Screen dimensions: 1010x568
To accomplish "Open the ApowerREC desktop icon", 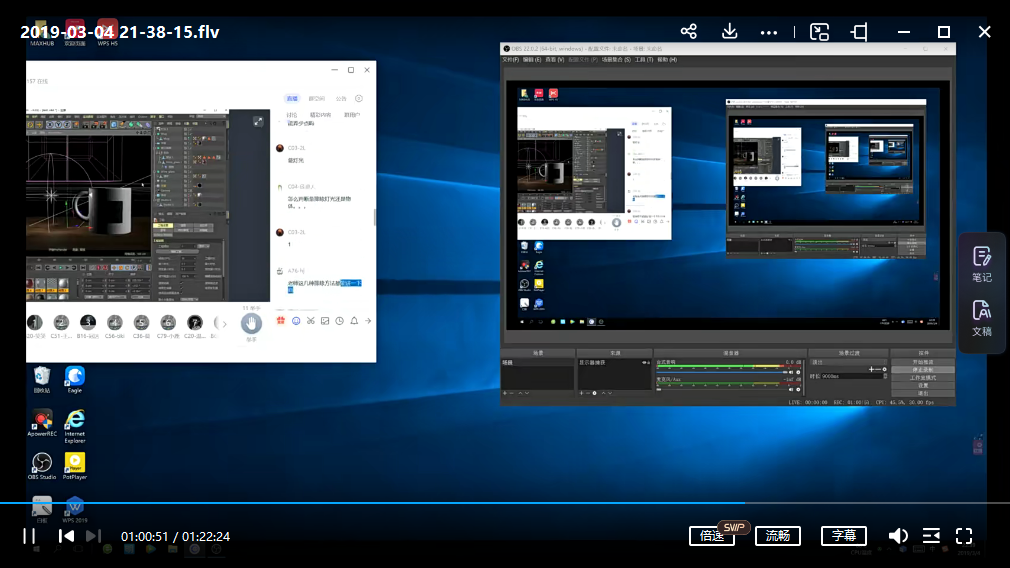I will coord(42,424).
